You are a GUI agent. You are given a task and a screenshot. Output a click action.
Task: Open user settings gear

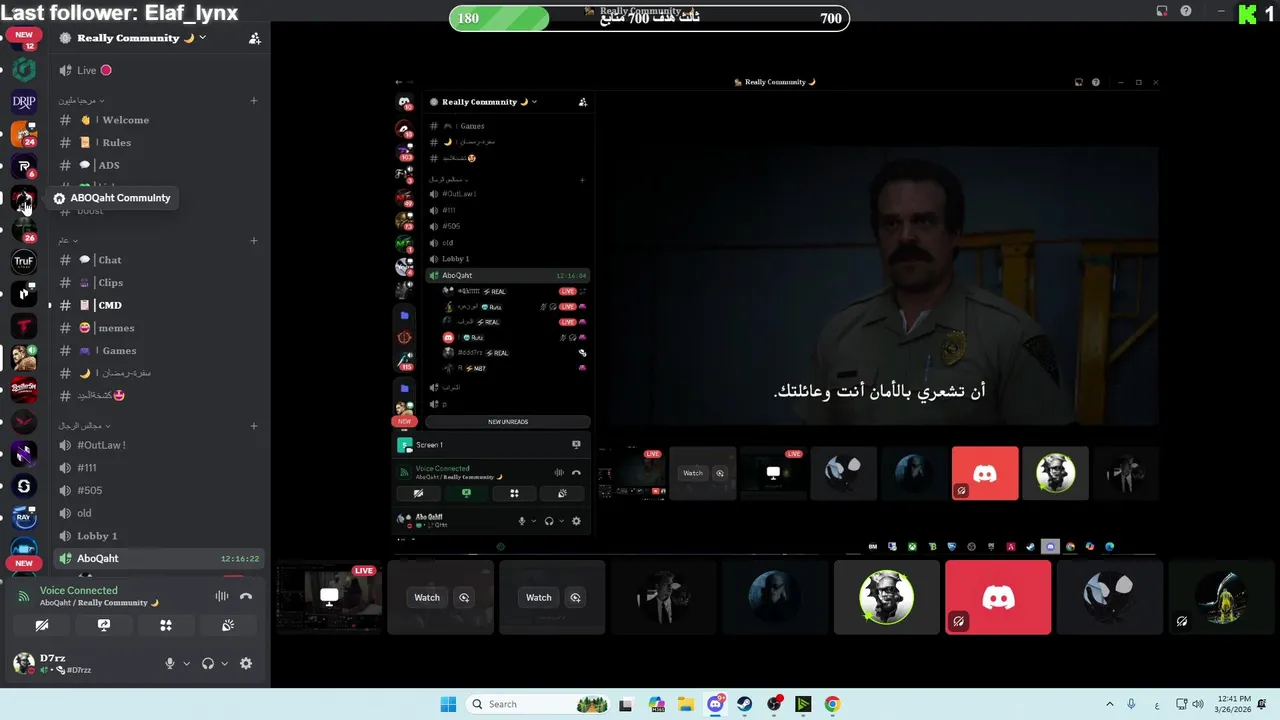[x=246, y=663]
